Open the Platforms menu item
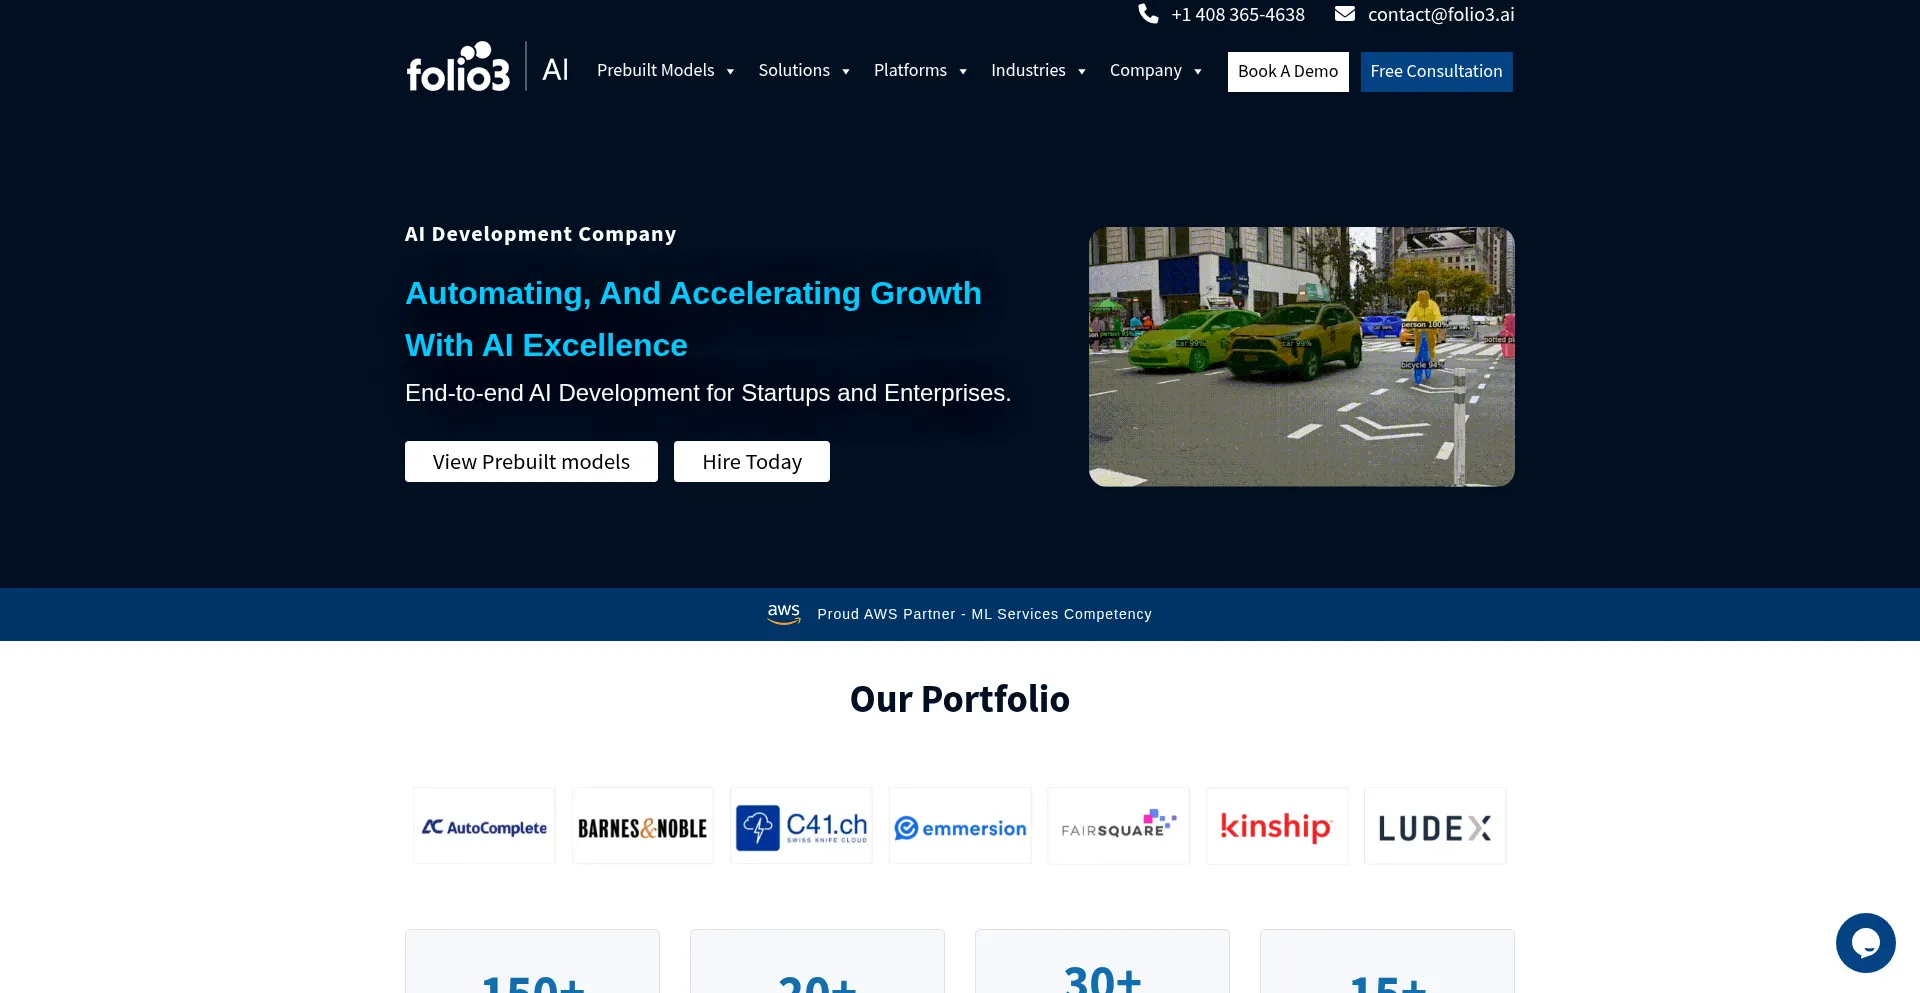This screenshot has width=1920, height=993. [x=910, y=71]
